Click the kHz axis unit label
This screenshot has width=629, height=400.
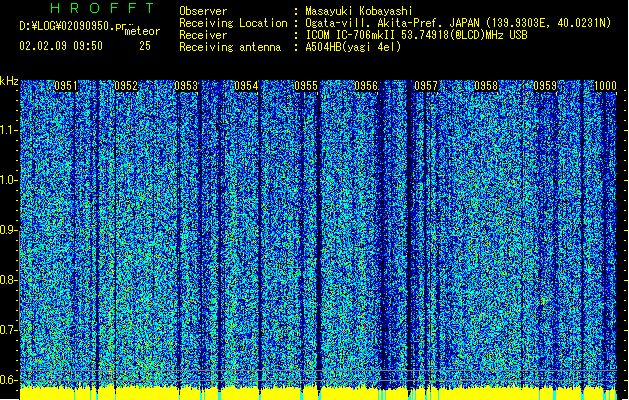(x=9, y=81)
